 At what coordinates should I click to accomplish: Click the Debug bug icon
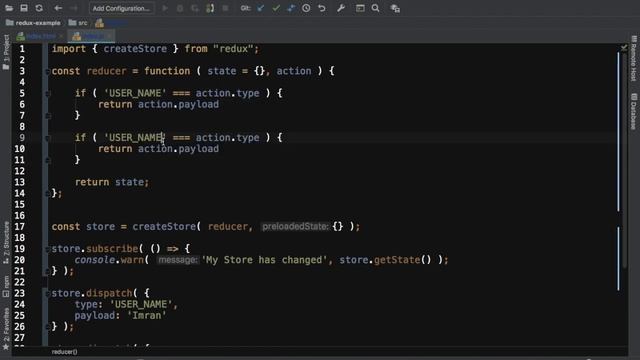[180, 8]
